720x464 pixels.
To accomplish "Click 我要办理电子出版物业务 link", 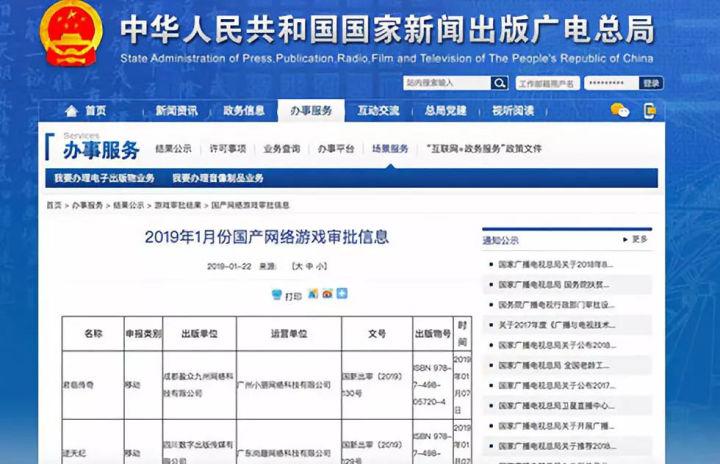I will (x=104, y=178).
